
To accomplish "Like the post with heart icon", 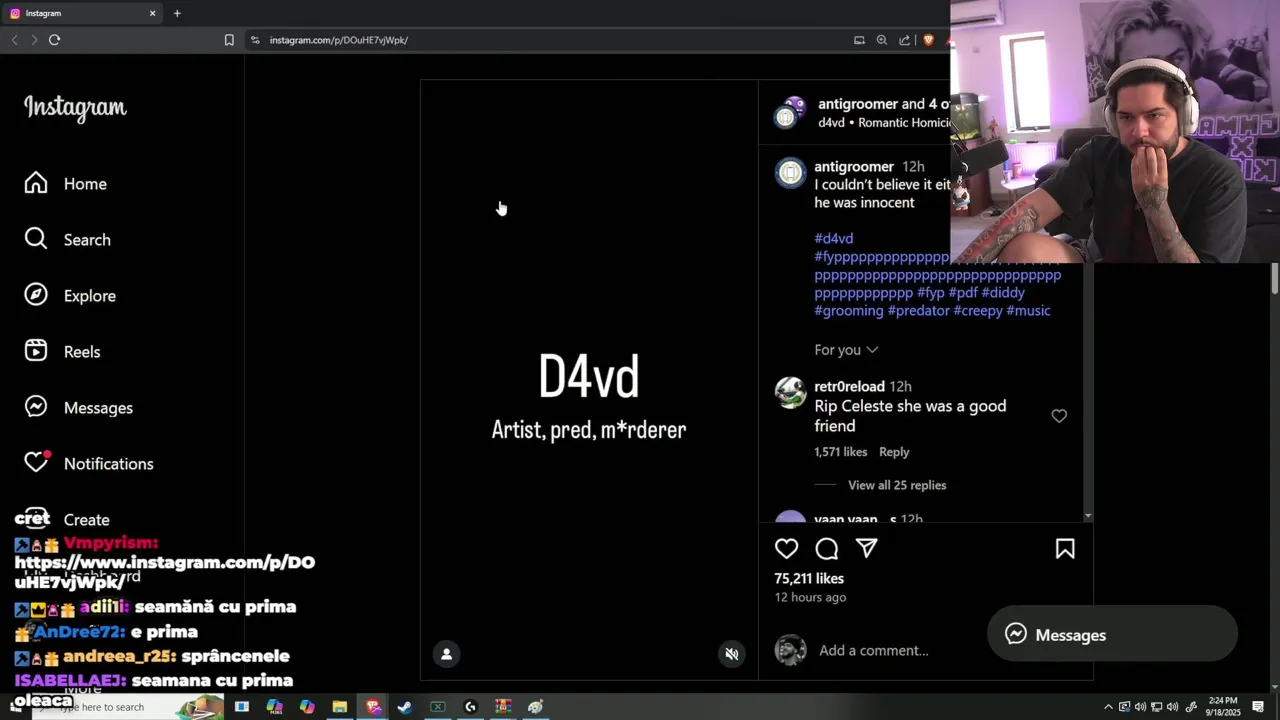I will click(x=787, y=548).
